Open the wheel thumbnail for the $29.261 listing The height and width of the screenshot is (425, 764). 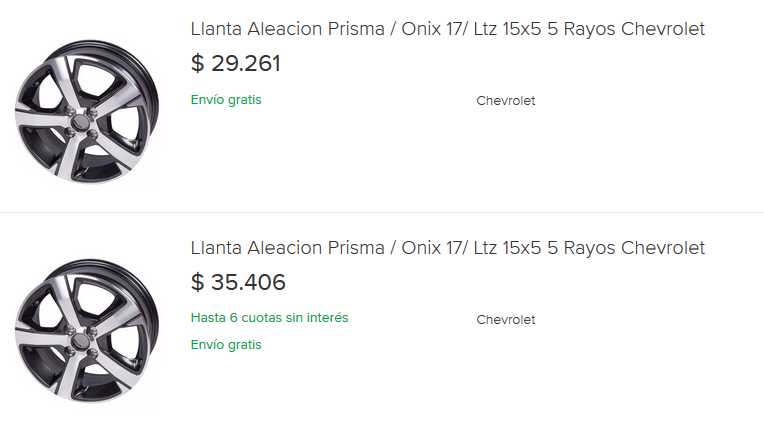86,111
